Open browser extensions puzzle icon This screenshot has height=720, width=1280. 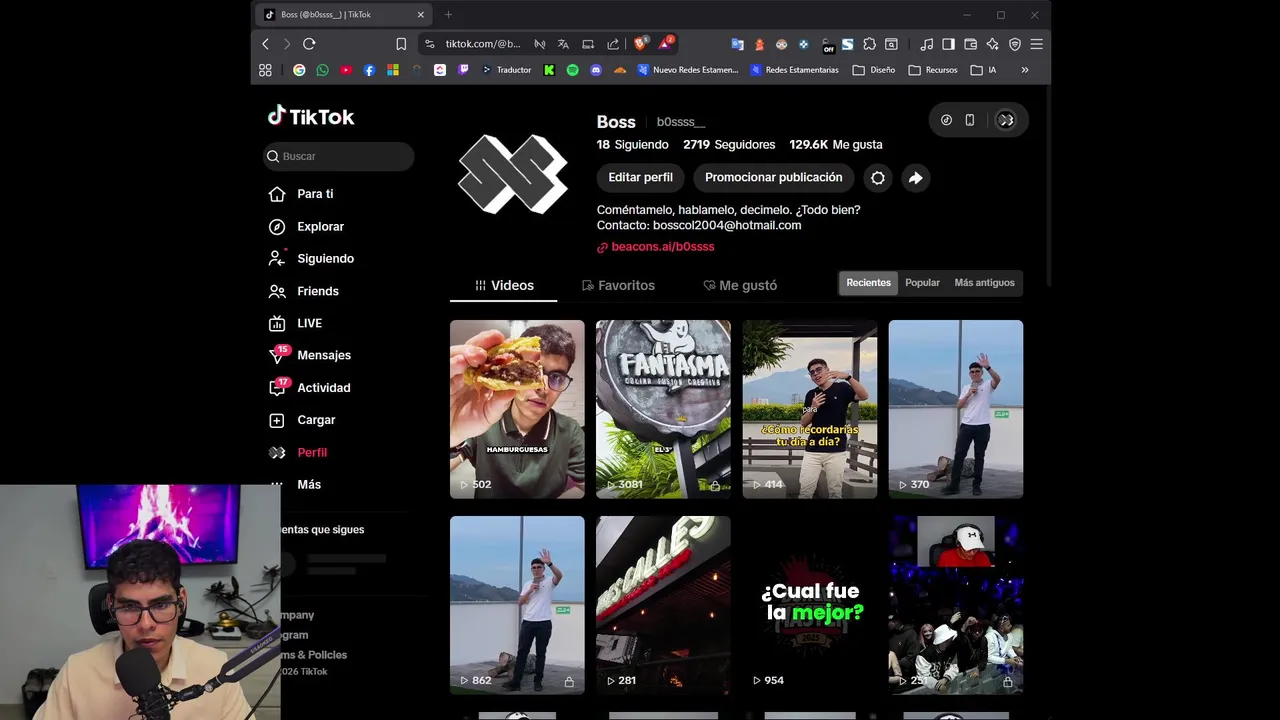pyautogui.click(x=869, y=44)
